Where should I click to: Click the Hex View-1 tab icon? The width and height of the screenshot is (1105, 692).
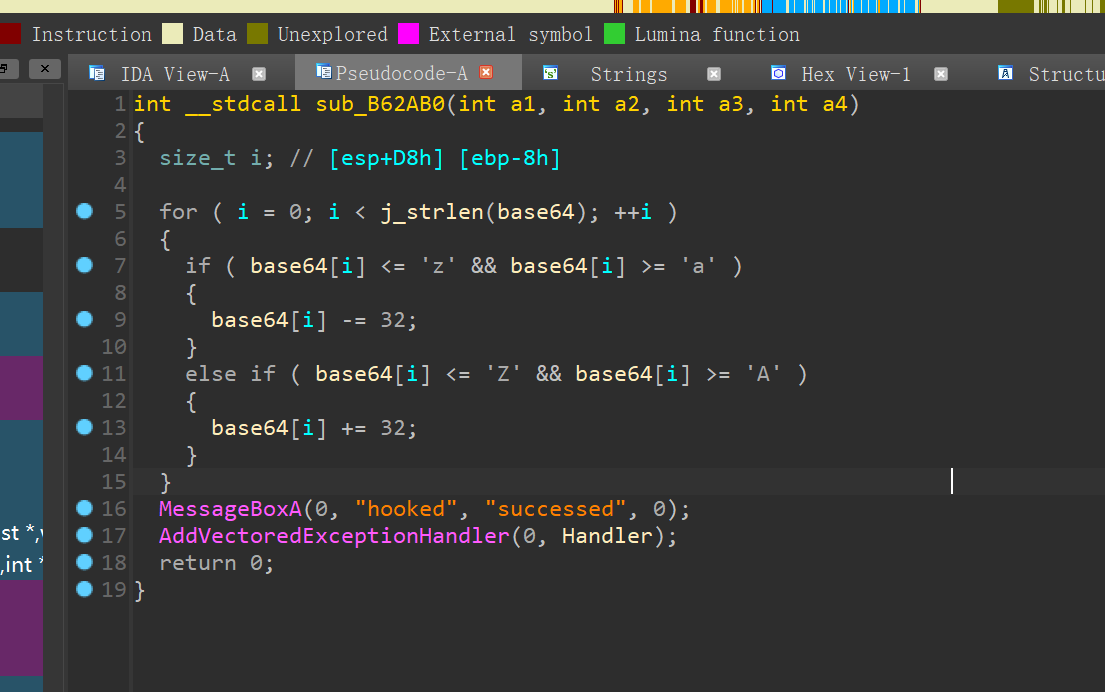[x=778, y=73]
